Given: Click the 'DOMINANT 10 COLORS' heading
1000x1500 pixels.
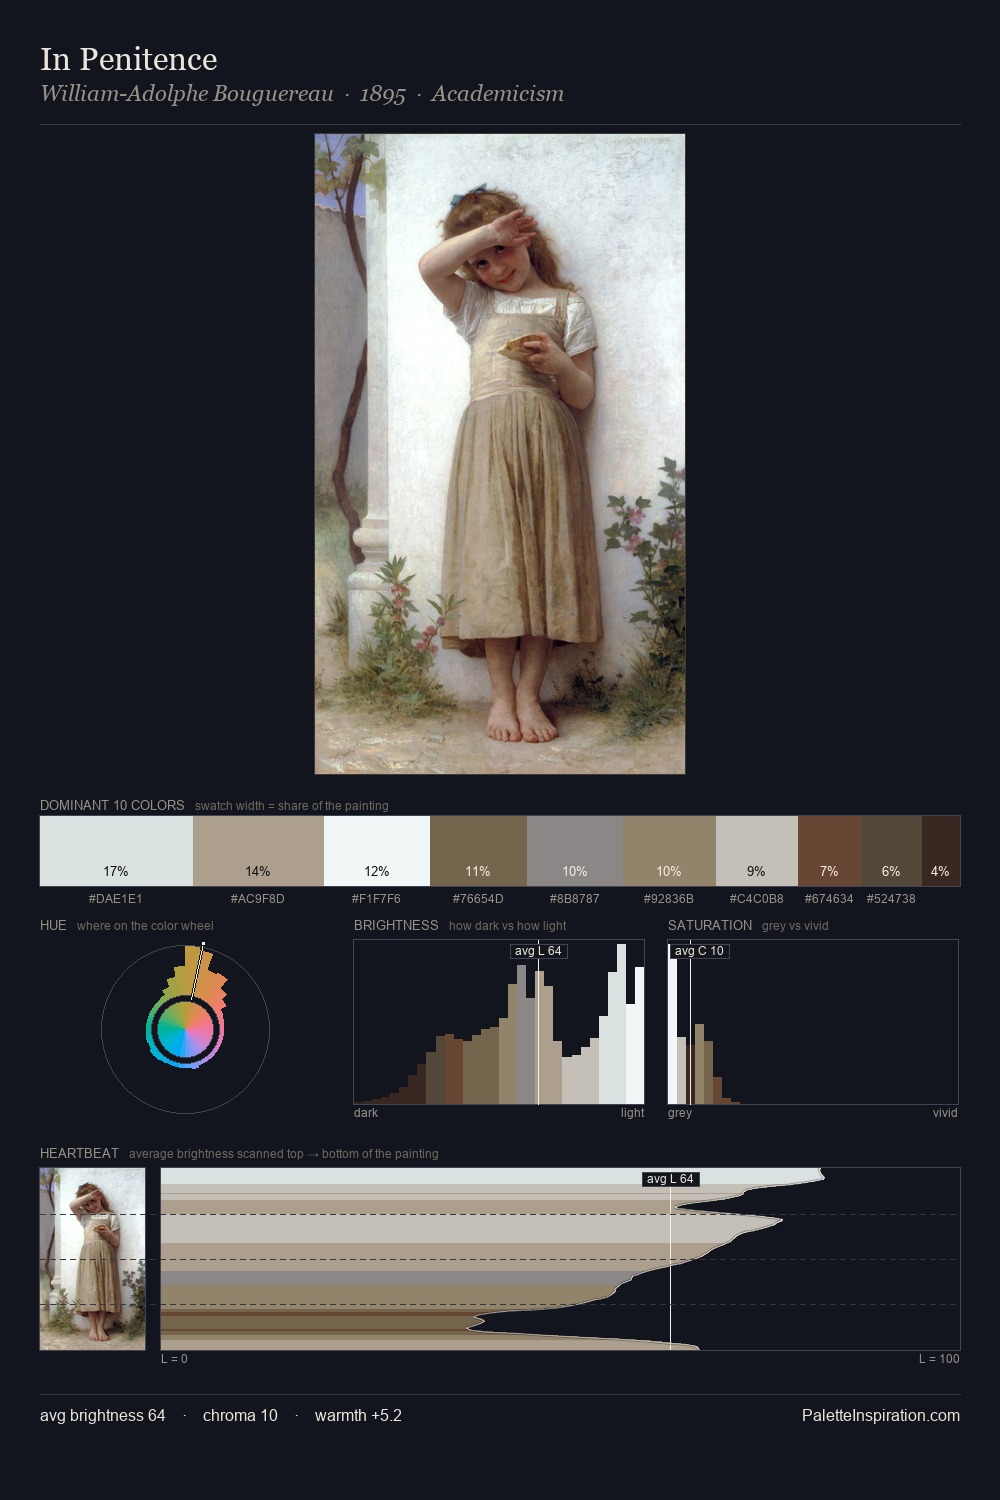Looking at the screenshot, I should 112,805.
